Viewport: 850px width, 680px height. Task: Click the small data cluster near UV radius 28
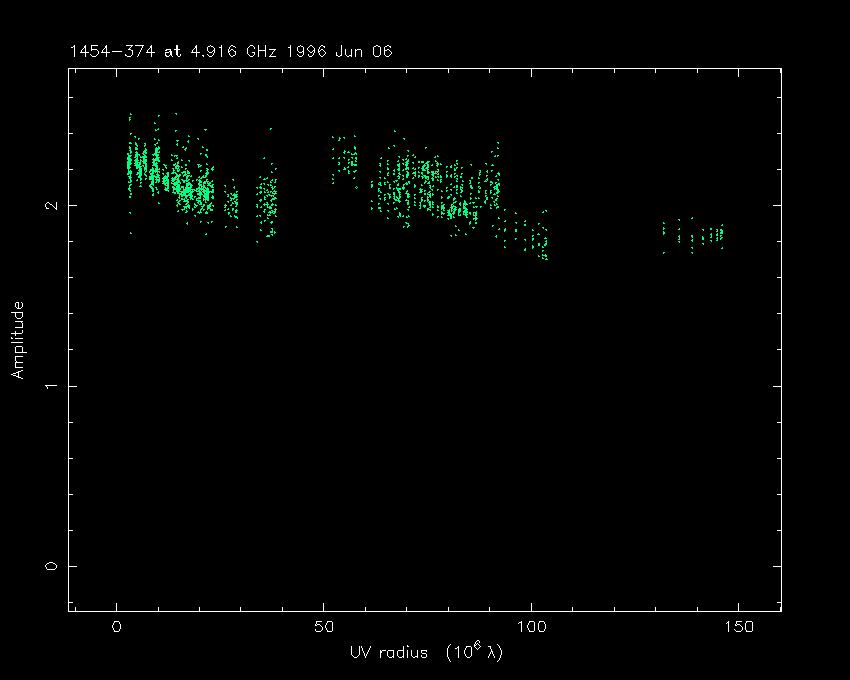[231, 205]
